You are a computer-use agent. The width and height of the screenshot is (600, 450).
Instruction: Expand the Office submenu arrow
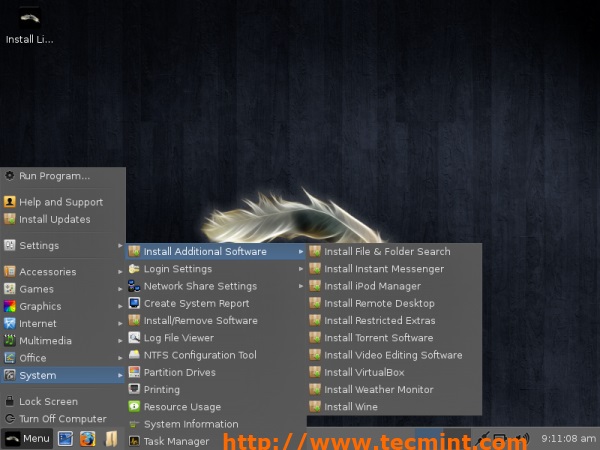(x=120, y=358)
